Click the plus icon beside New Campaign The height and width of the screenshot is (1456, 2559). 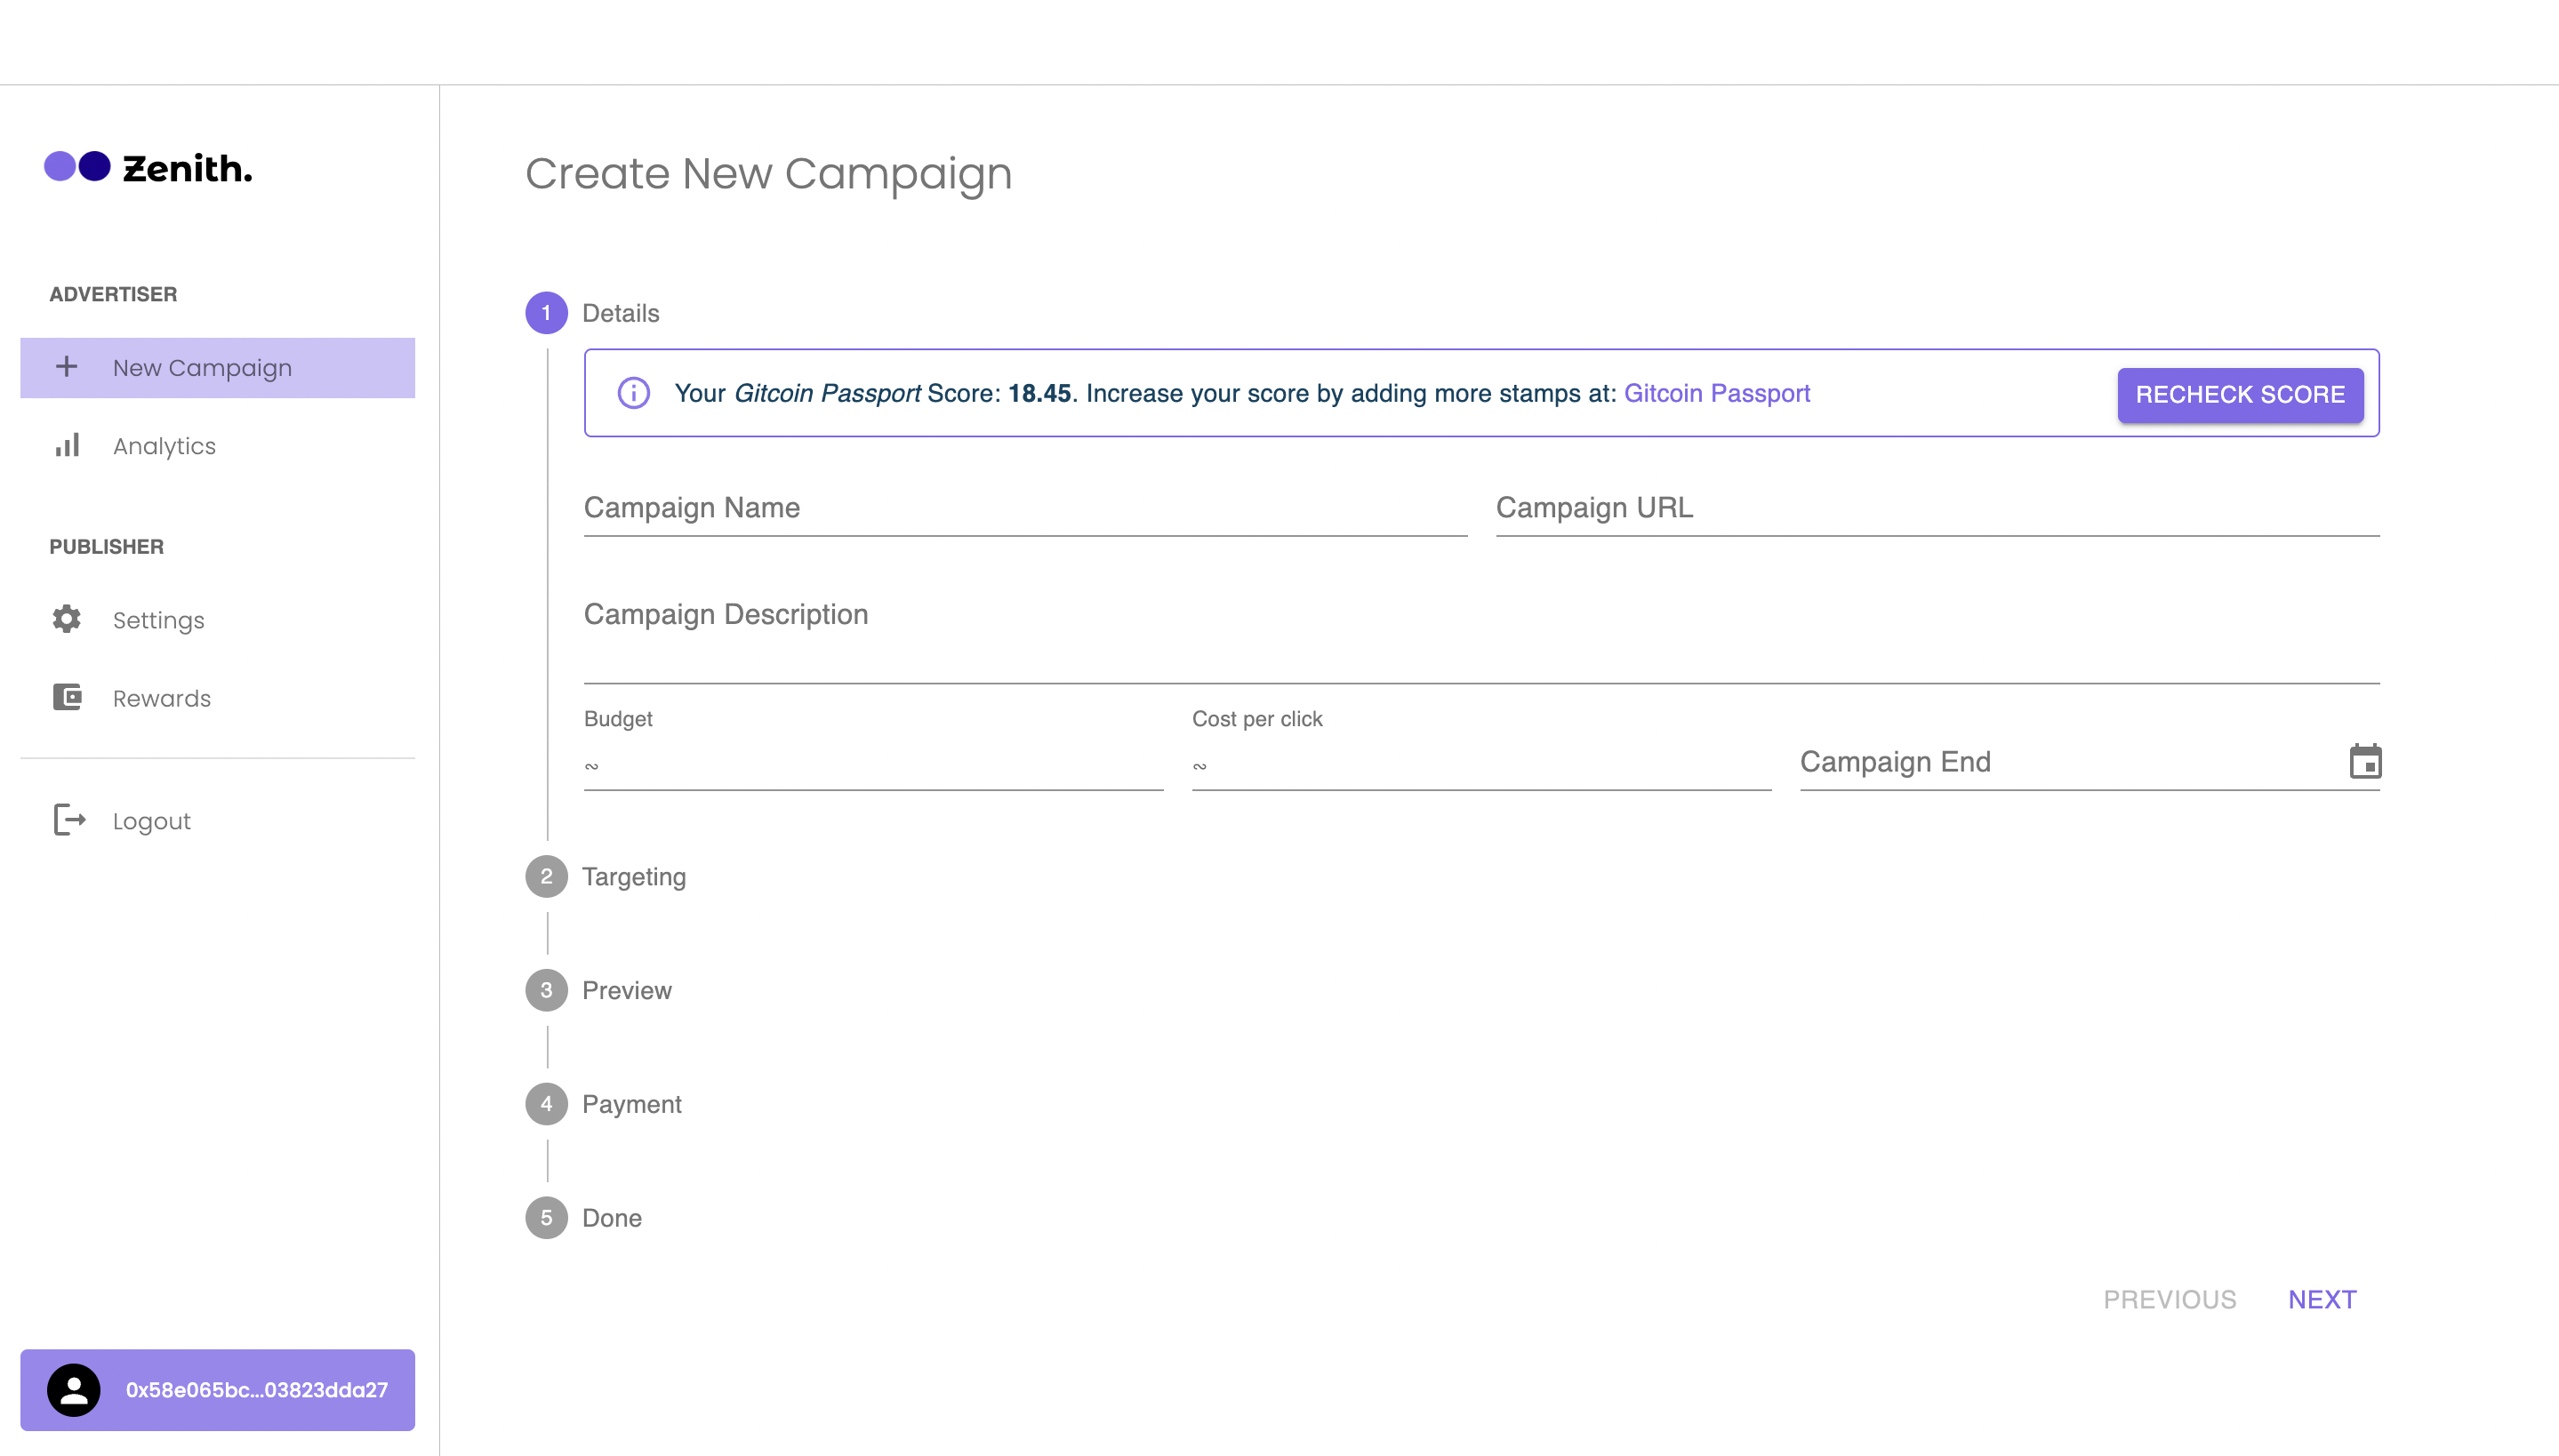click(x=66, y=367)
